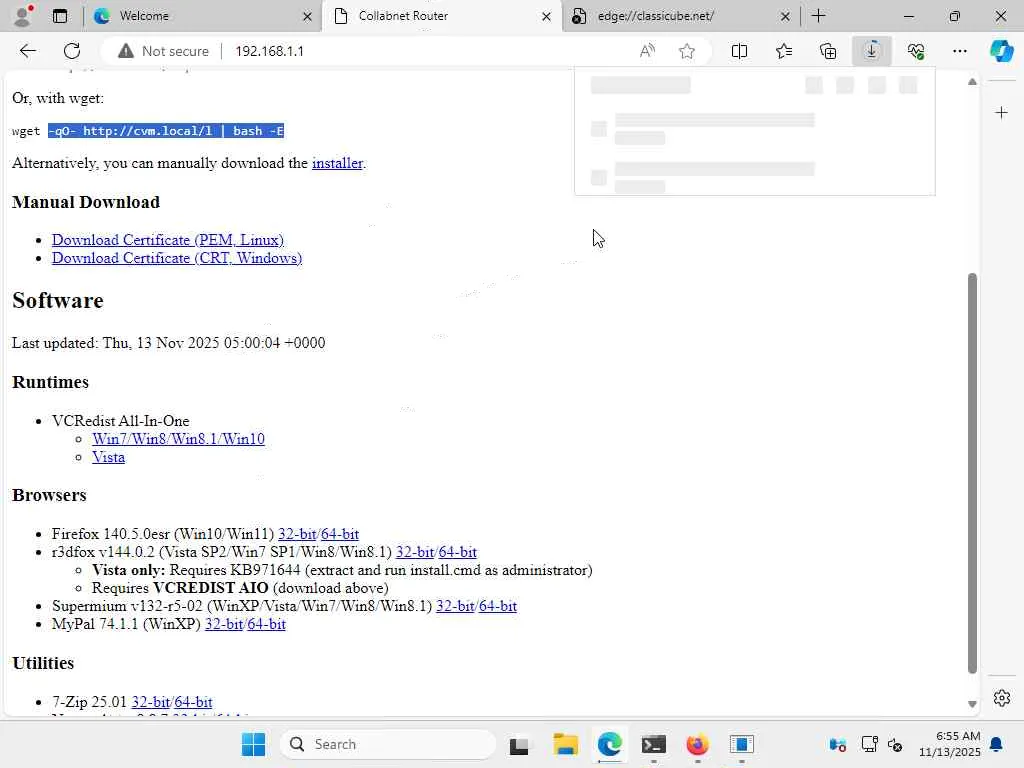Viewport: 1024px width, 768px height.
Task: Download Supermium v132 32-bit
Action: (455, 605)
